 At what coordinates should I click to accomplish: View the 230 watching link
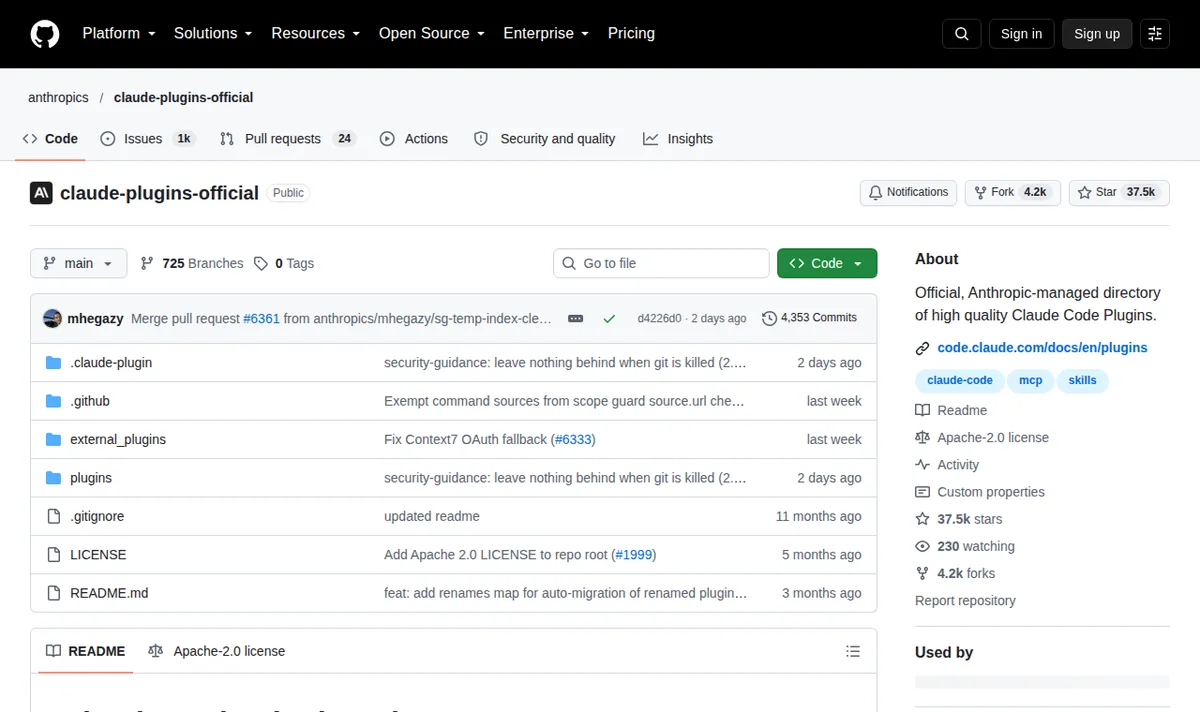[x=965, y=546]
